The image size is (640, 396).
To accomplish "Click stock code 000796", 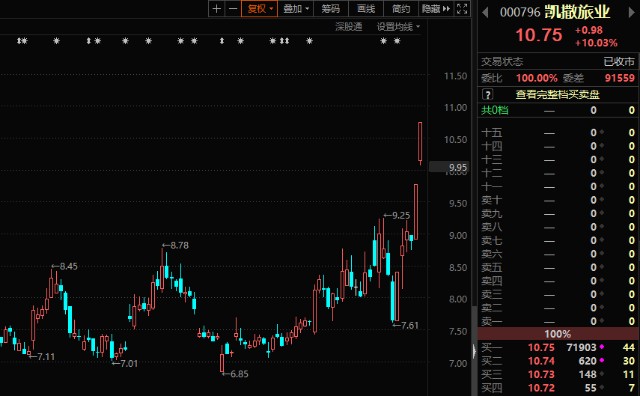I will click(x=520, y=12).
